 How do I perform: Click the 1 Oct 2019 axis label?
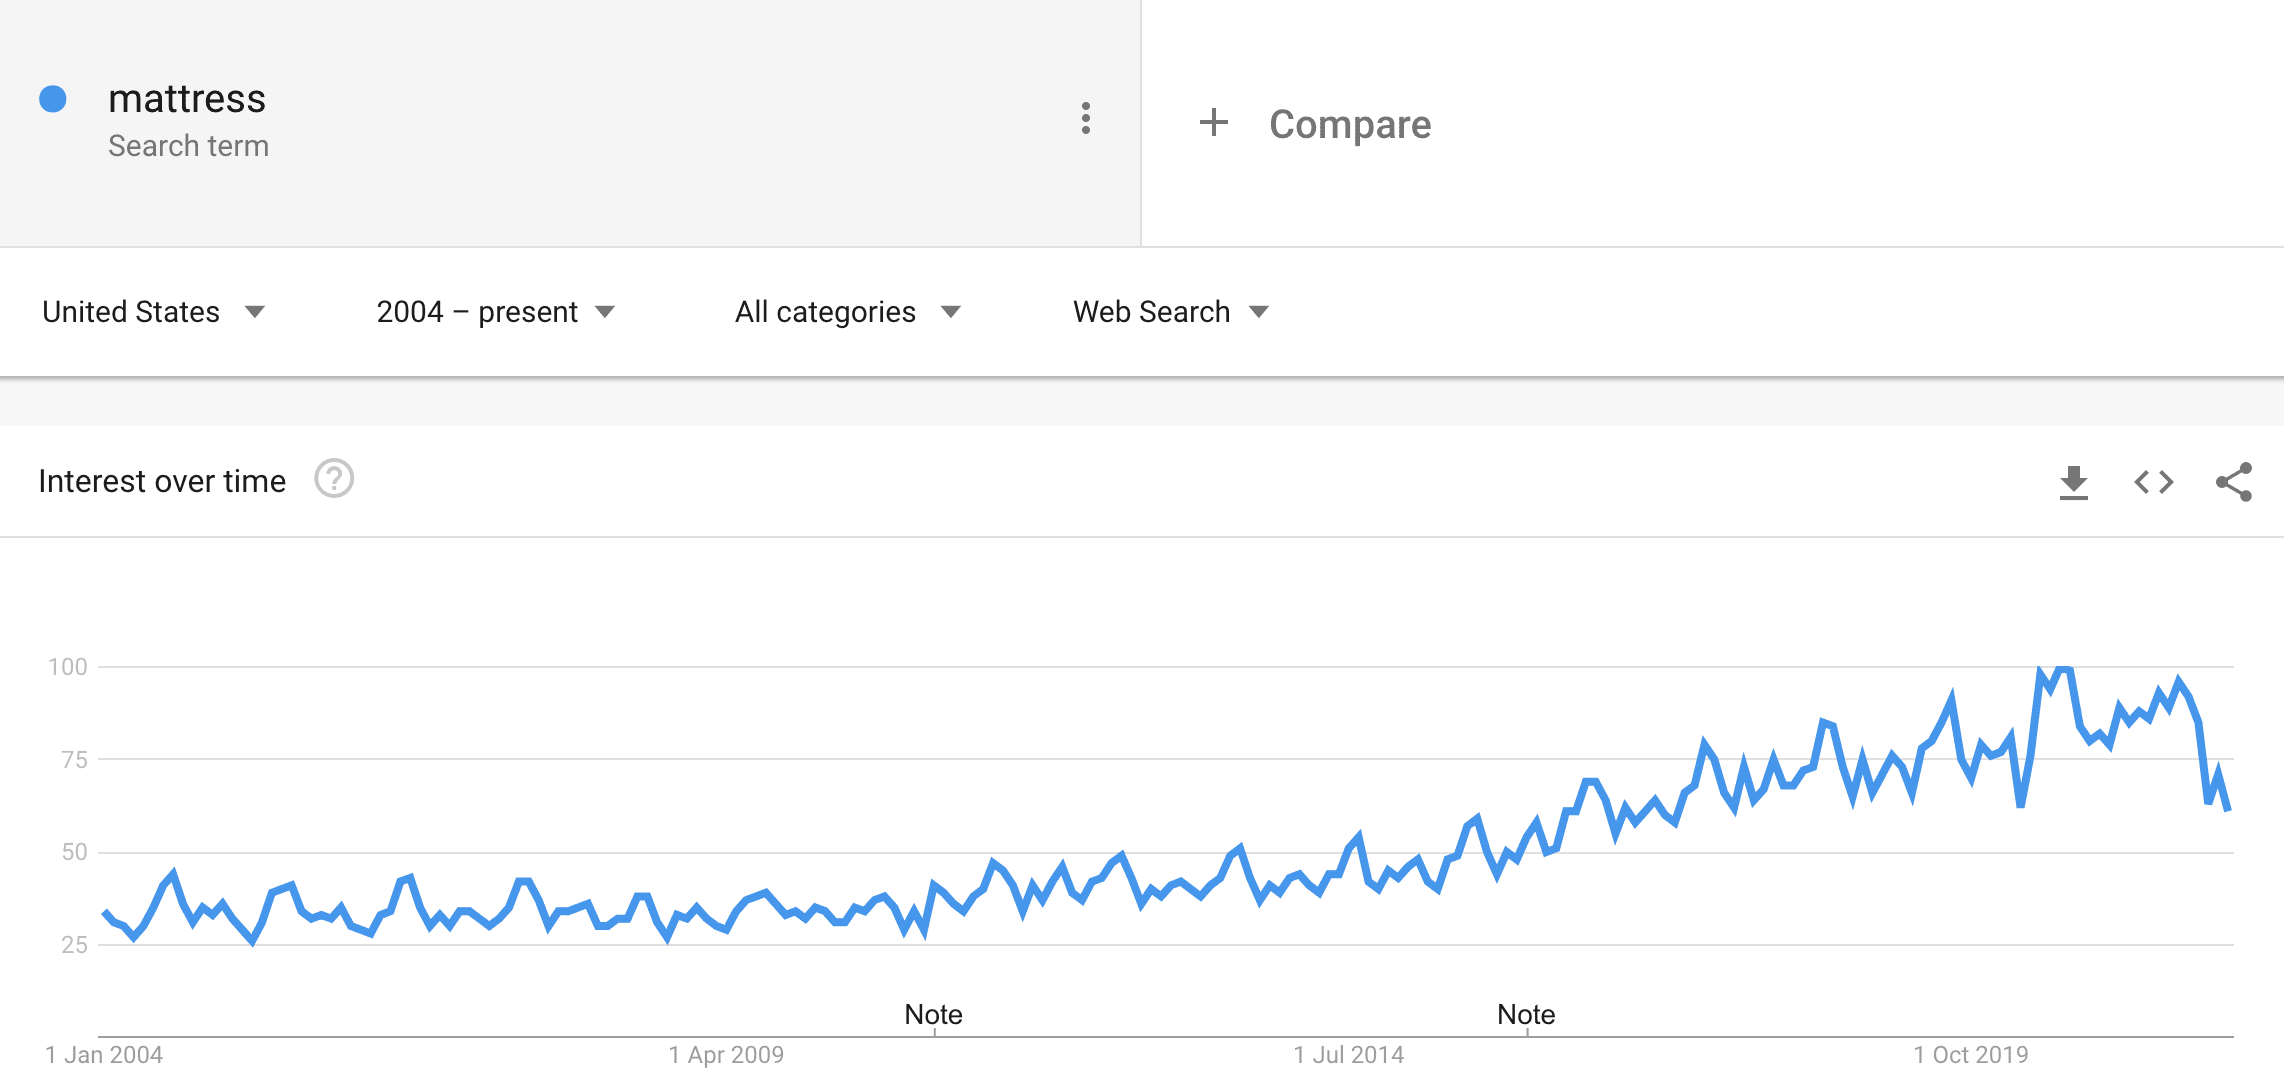point(1971,1055)
